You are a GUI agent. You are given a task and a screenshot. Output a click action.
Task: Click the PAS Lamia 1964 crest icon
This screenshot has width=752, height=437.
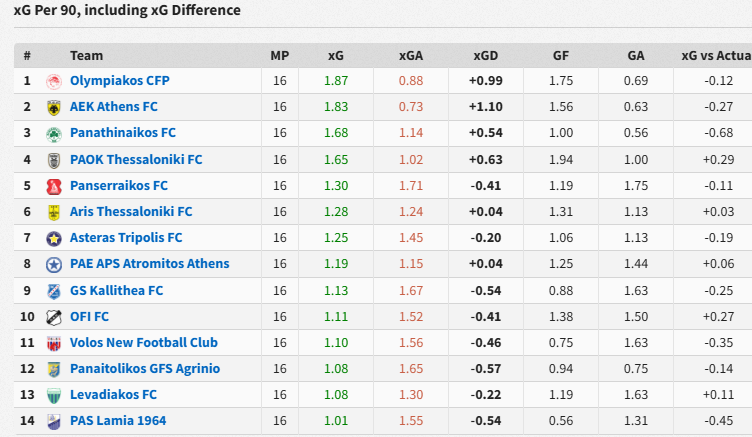point(54,421)
